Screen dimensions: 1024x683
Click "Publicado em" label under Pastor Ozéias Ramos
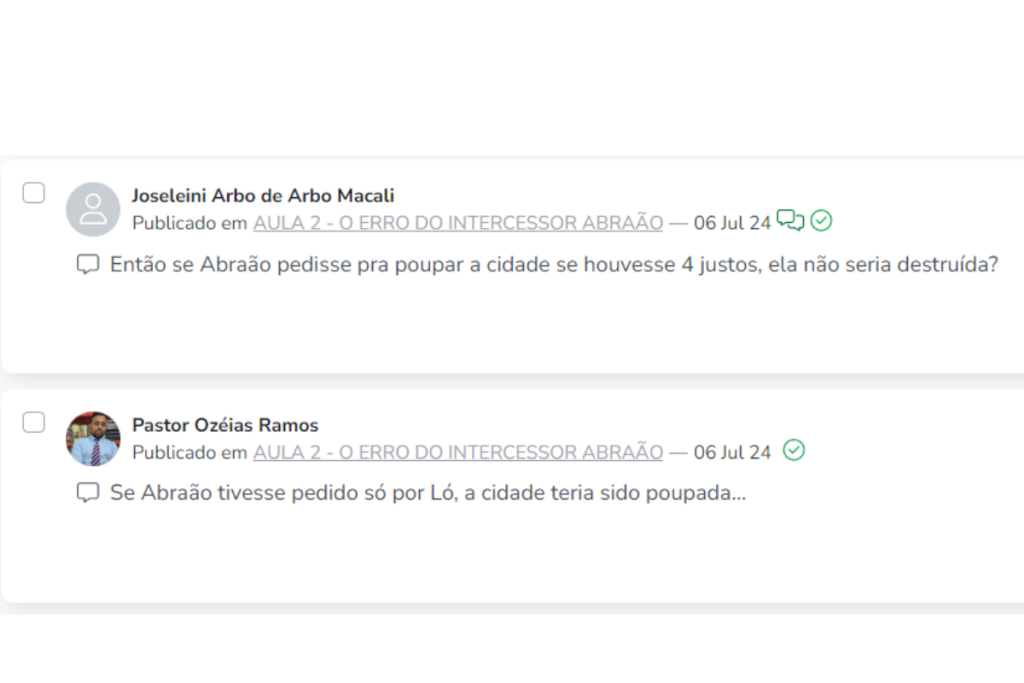(x=189, y=452)
